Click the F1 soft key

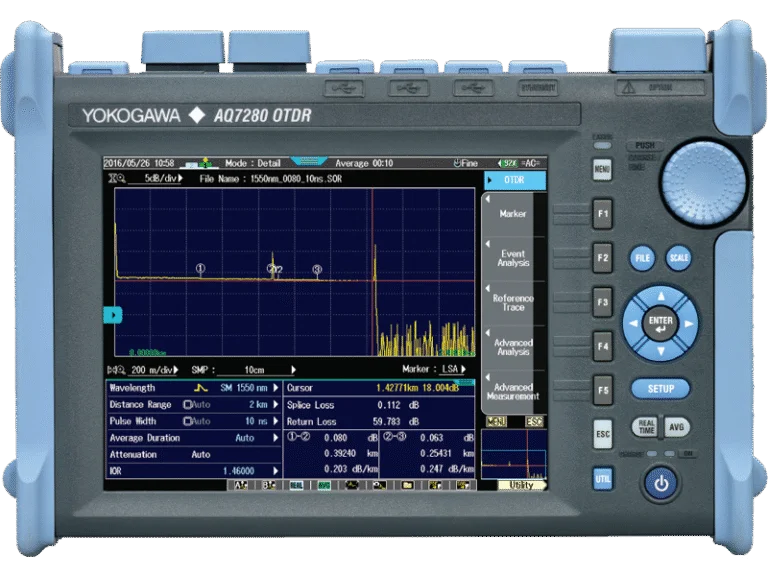(x=602, y=214)
